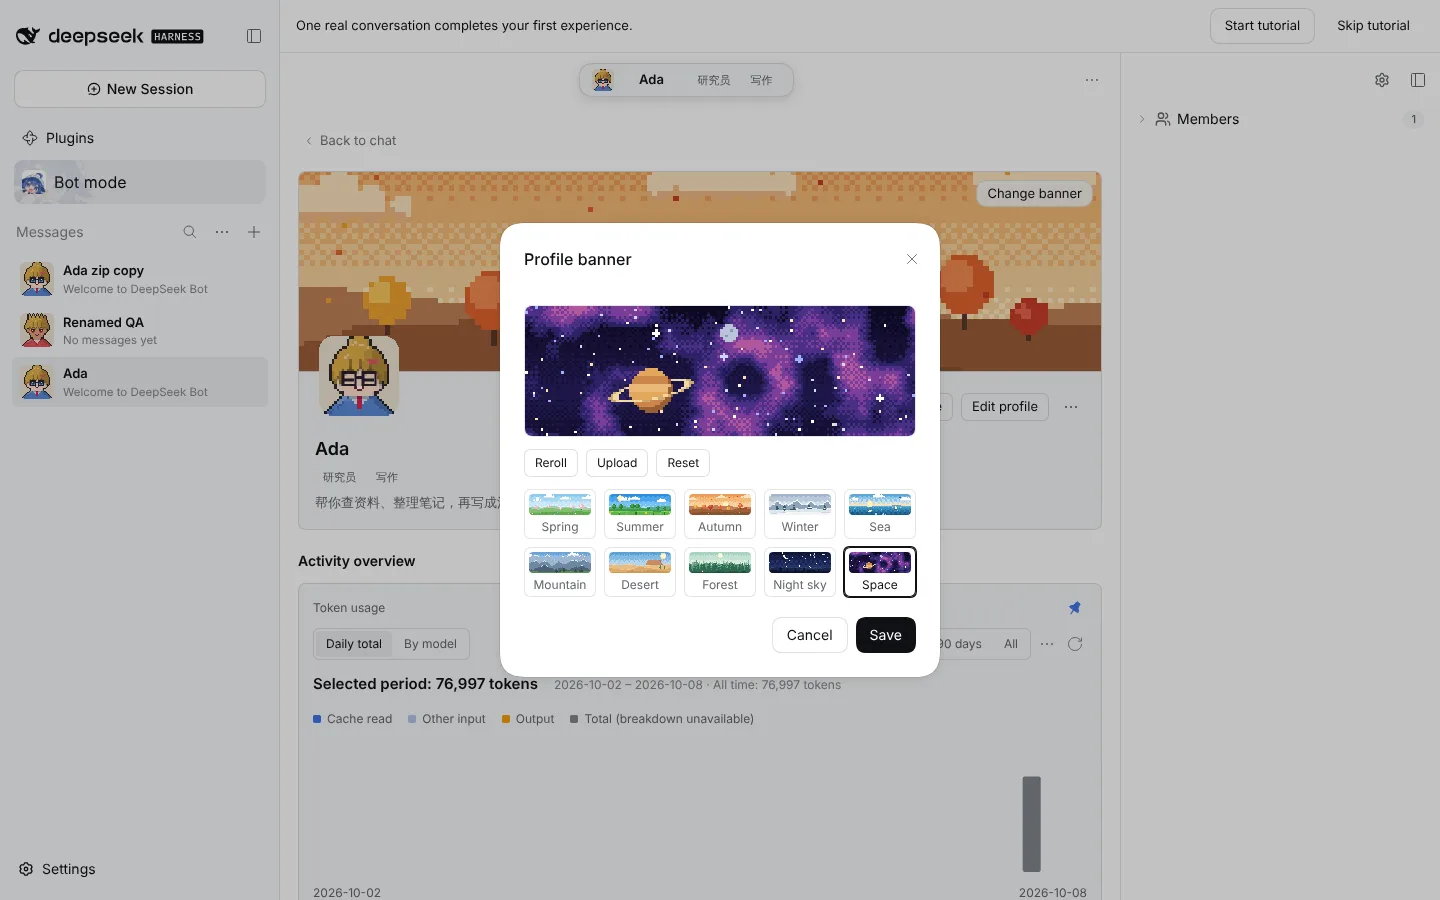Open the Messages more options menu
The image size is (1440, 900).
[222, 232]
